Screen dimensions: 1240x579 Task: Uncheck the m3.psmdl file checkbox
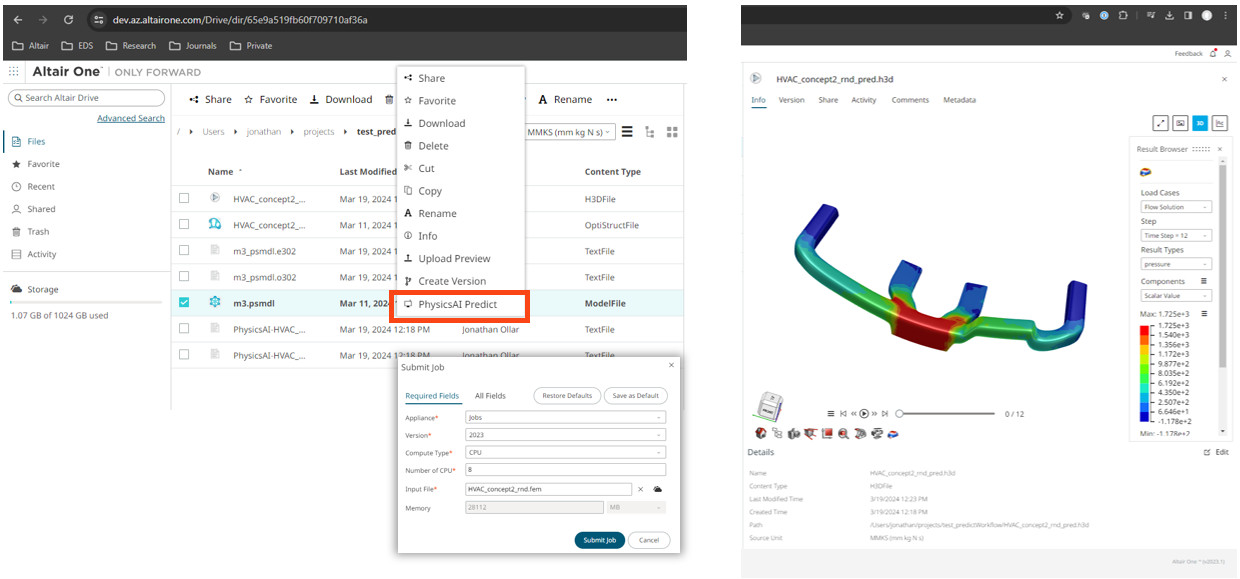tap(184, 303)
